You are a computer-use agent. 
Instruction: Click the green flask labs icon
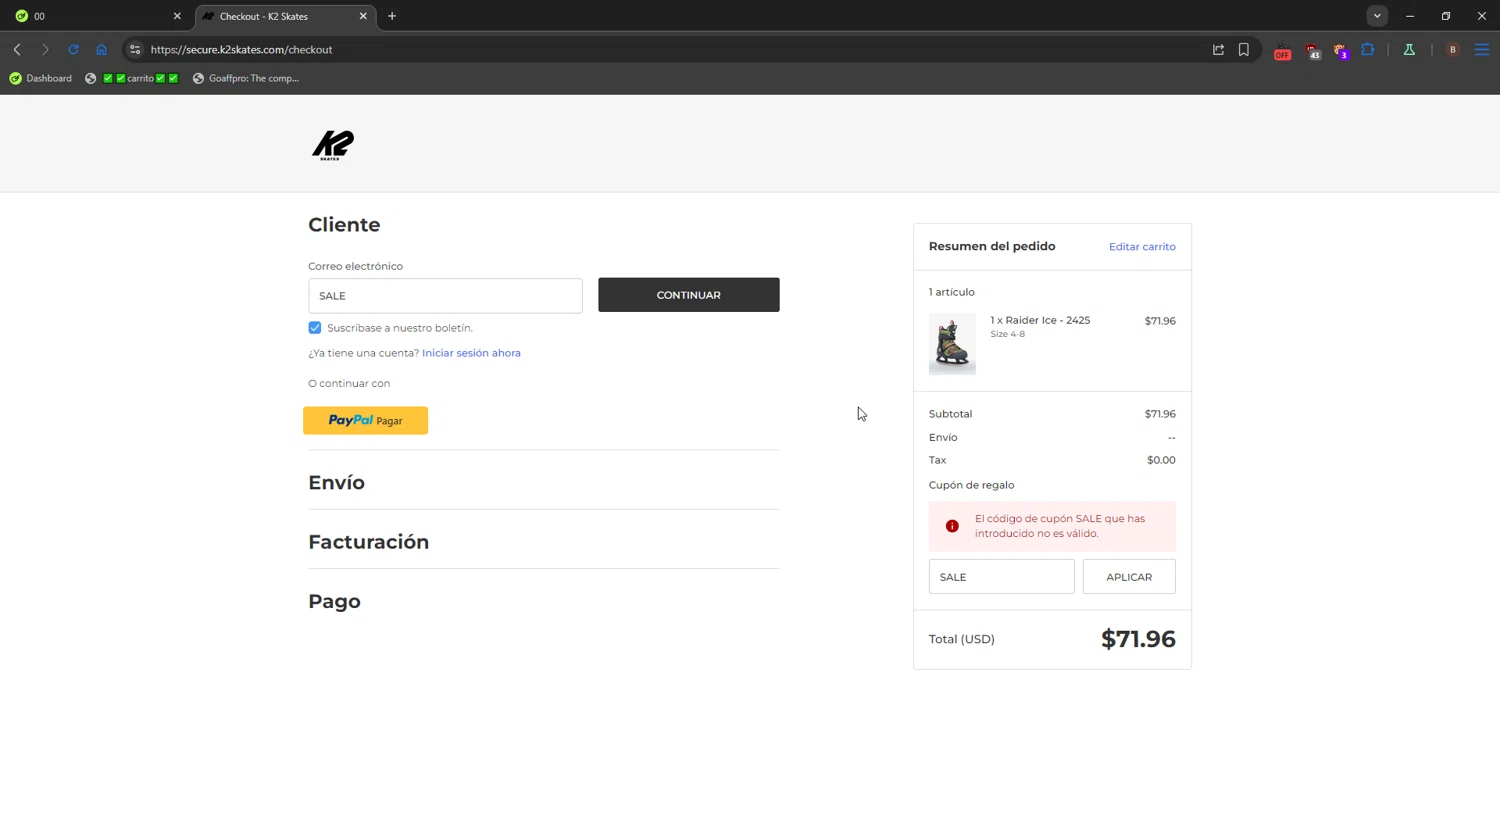point(1409,49)
